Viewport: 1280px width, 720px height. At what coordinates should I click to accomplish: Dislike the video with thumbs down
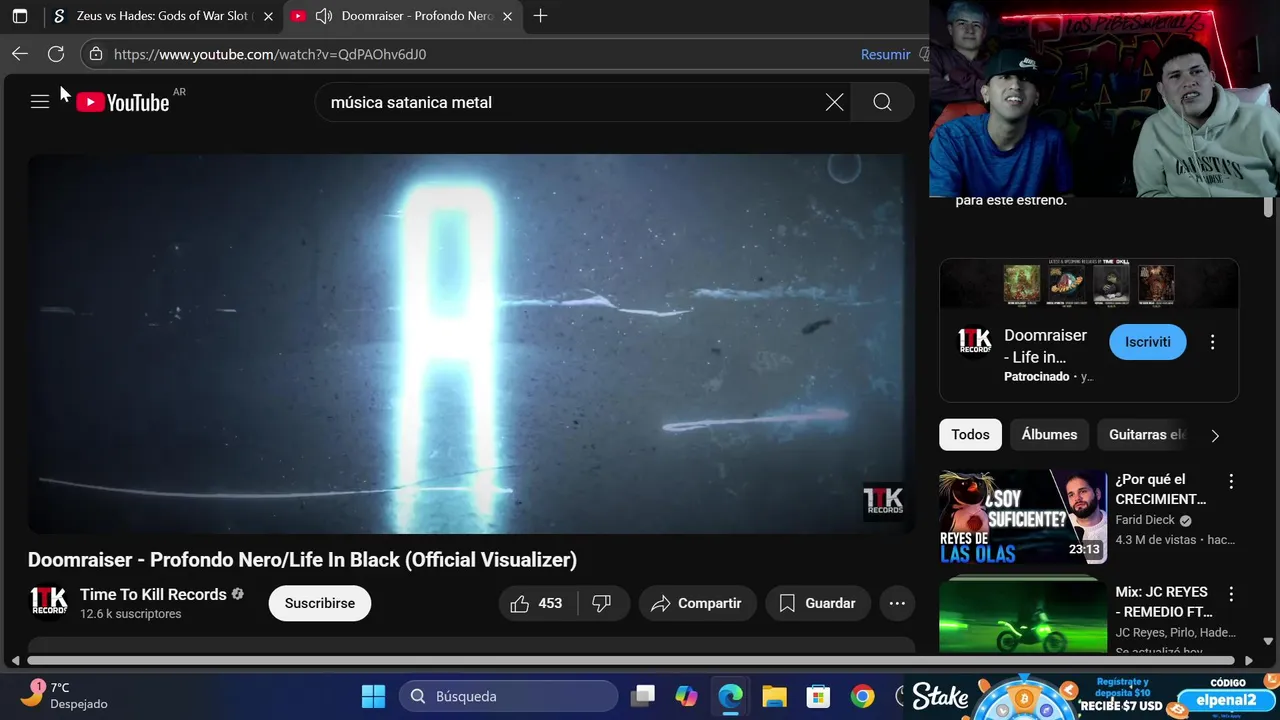(601, 603)
